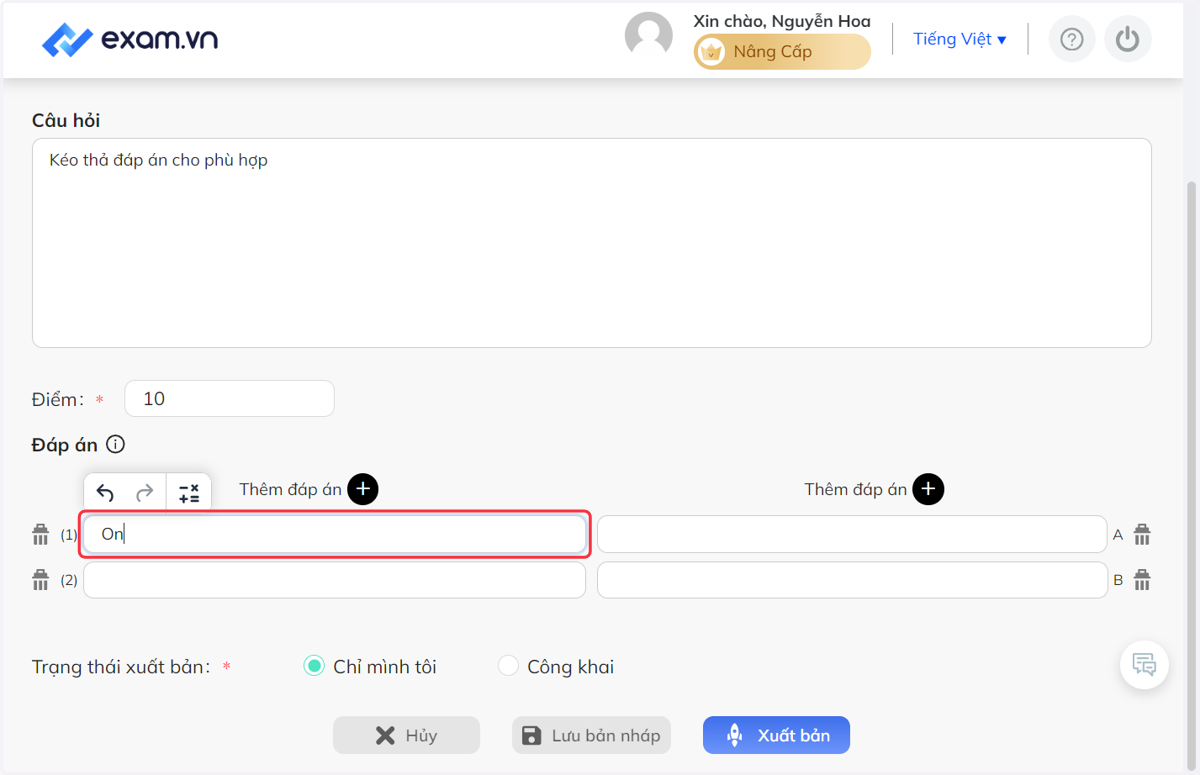Click the Lưu bản nháp button
Viewport: 1200px width, 775px height.
pyautogui.click(x=591, y=735)
